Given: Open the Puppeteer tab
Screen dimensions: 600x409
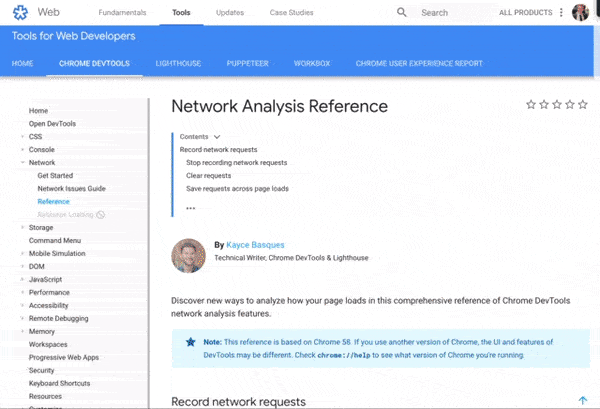Looking at the screenshot, I should point(245,63).
